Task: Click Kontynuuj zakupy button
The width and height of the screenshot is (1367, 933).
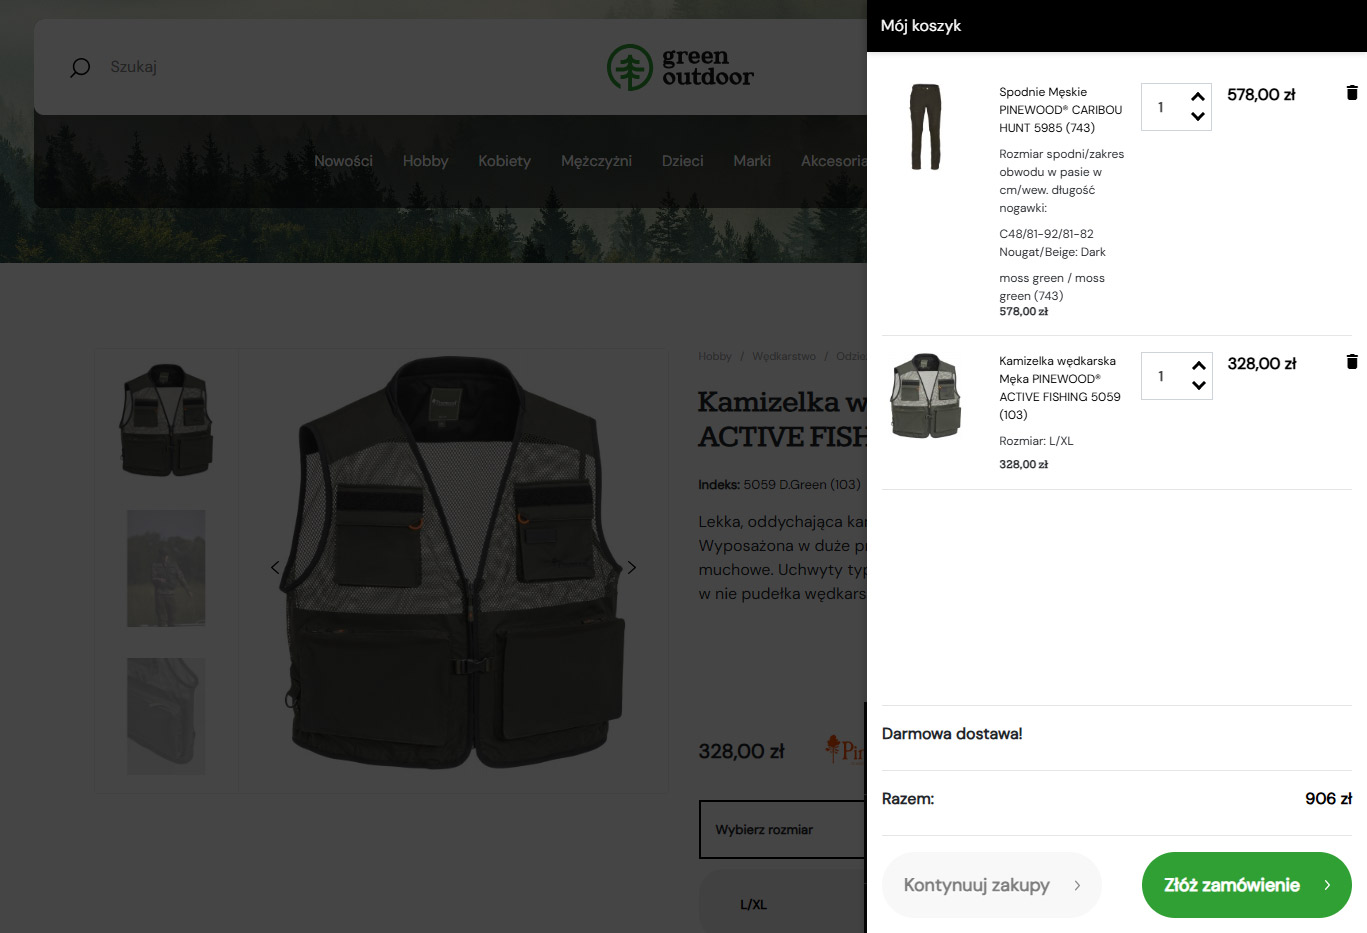Action: pos(991,885)
